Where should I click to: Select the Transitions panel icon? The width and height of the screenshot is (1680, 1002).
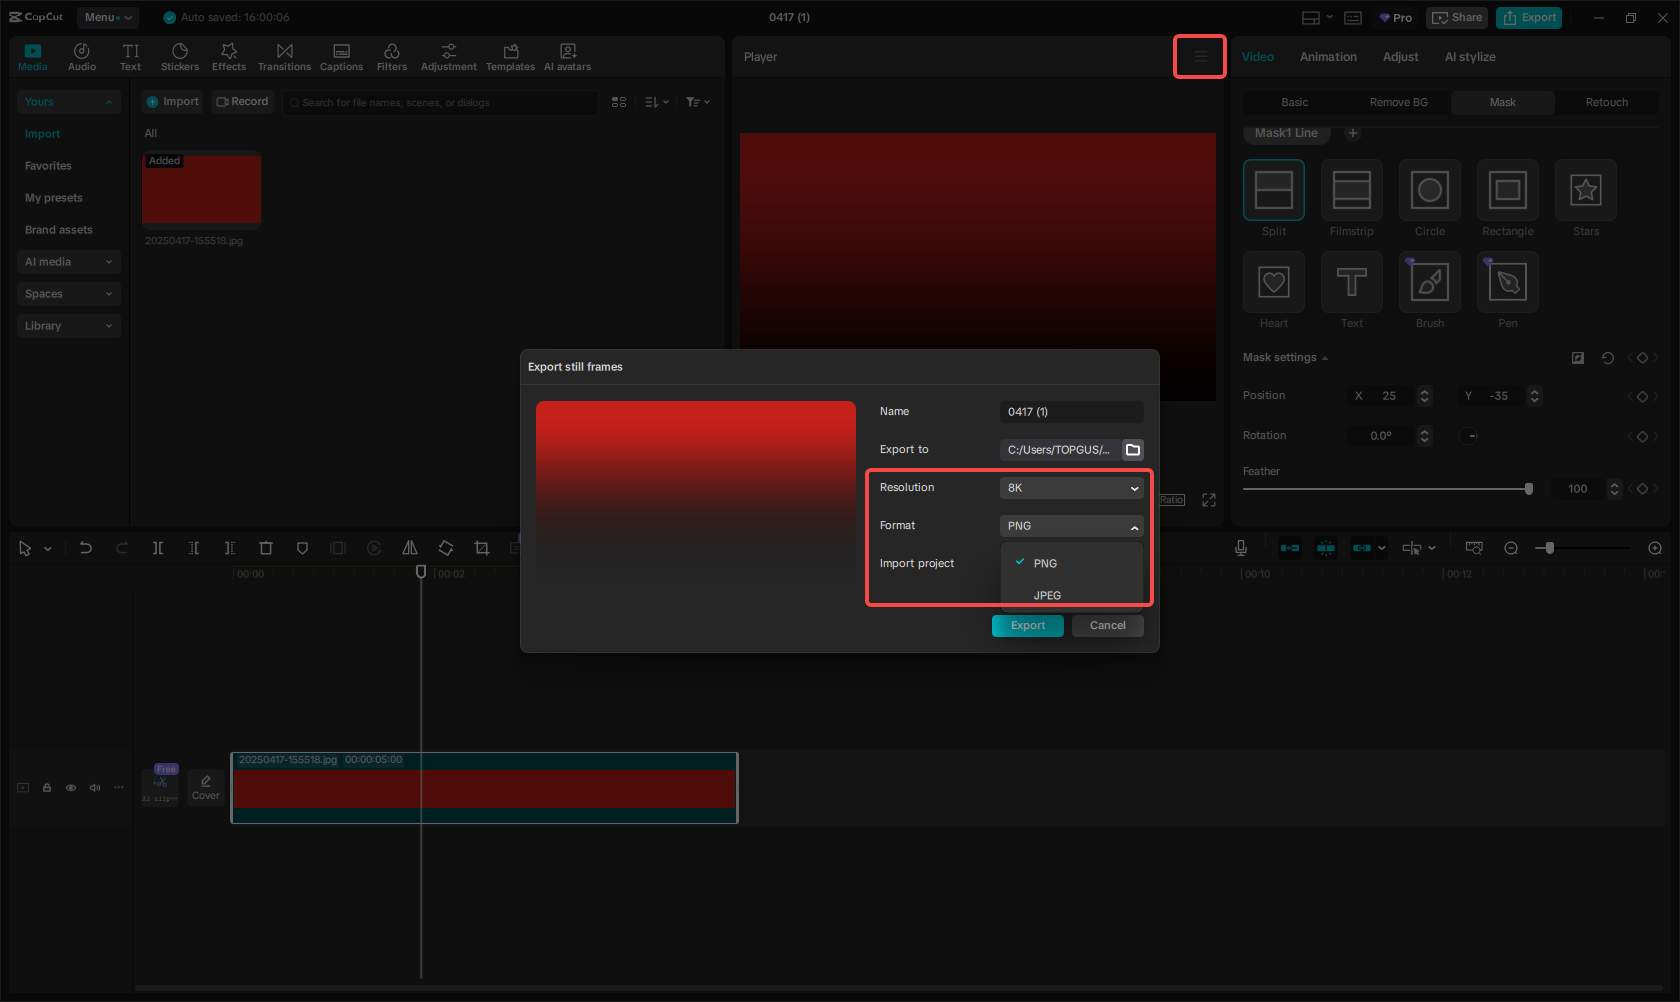coord(285,56)
